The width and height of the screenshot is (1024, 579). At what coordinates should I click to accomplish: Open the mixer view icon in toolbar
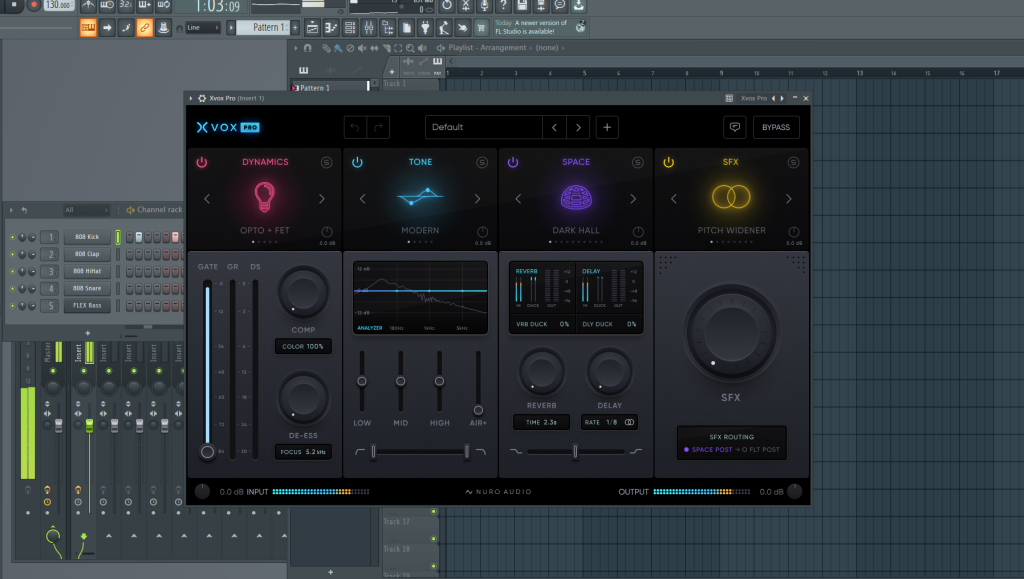368,27
